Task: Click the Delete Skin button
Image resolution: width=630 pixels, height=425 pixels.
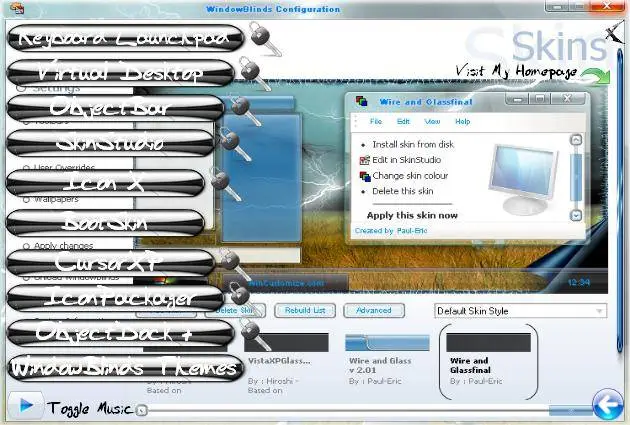Action: pyautogui.click(x=235, y=311)
